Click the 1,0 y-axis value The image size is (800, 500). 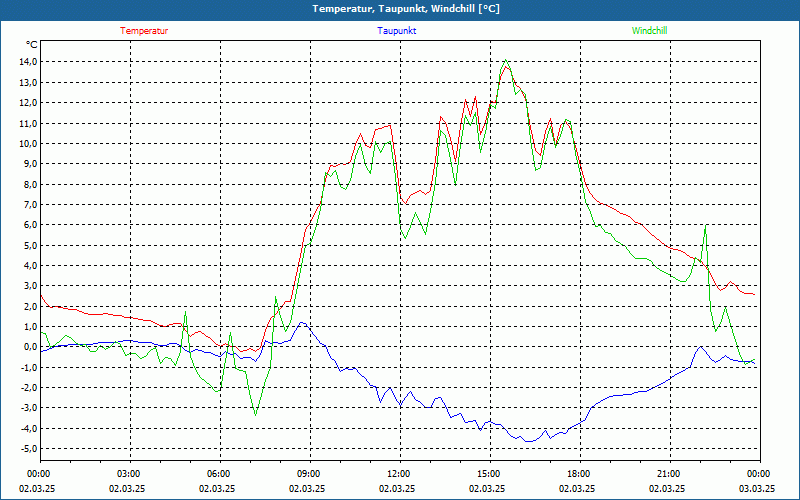(x=30, y=327)
